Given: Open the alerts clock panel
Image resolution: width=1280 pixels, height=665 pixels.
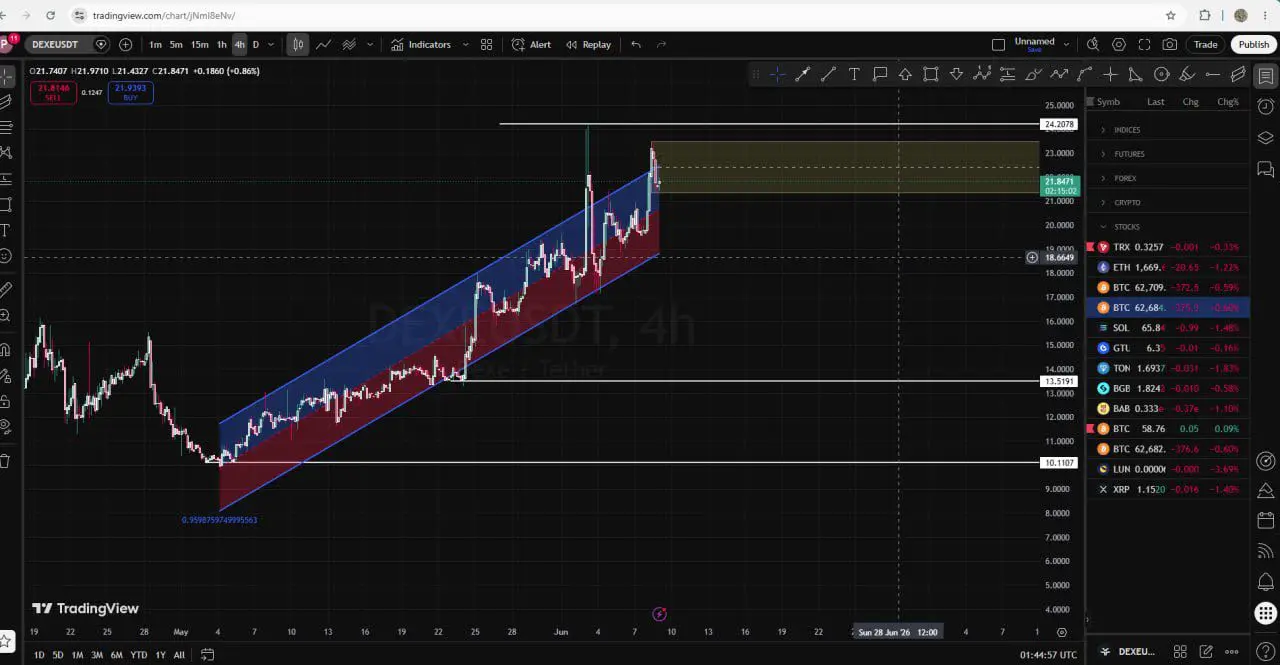Looking at the screenshot, I should pos(1265,106).
